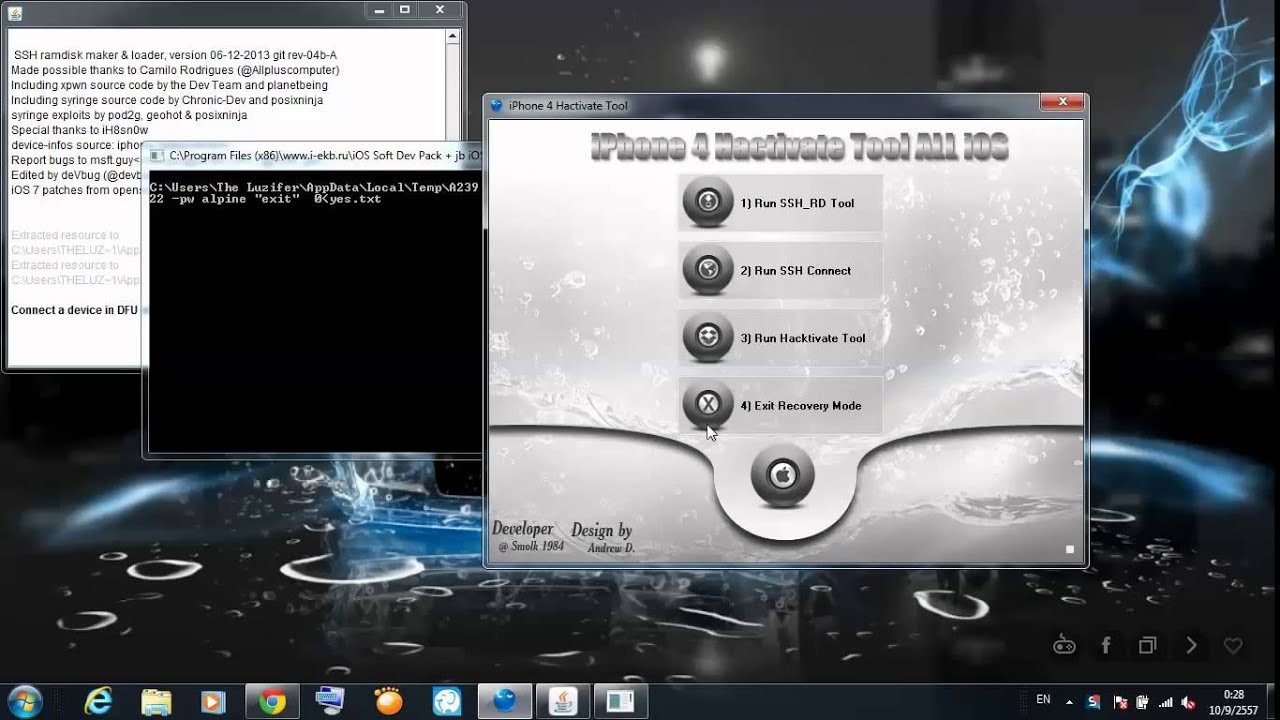
Task: Click the round Apple logo button
Action: 782,475
